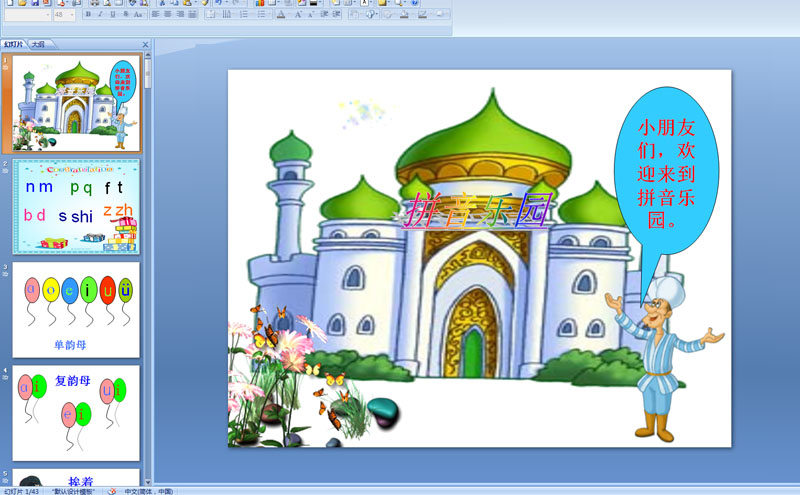This screenshot has width=800, height=495.
Task: Increase the list indent level
Action: [336, 14]
